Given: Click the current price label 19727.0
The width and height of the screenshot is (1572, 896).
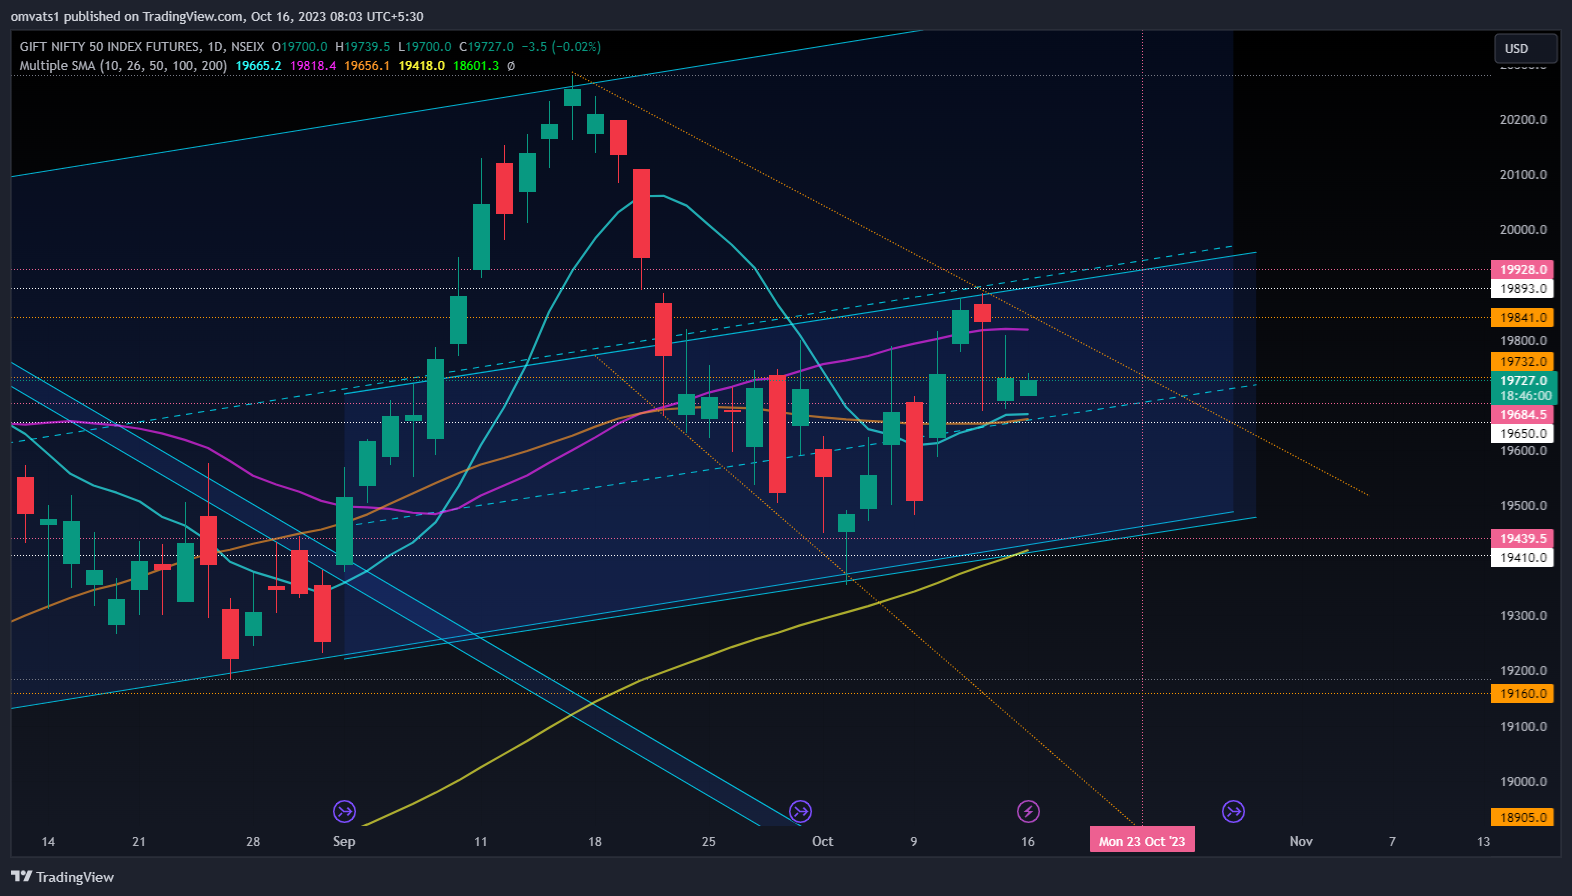Looking at the screenshot, I should 1522,381.
